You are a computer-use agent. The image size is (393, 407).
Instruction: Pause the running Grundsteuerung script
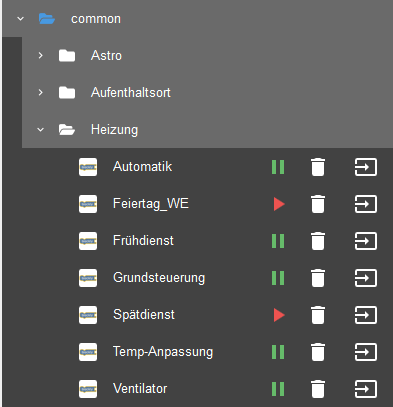click(278, 278)
